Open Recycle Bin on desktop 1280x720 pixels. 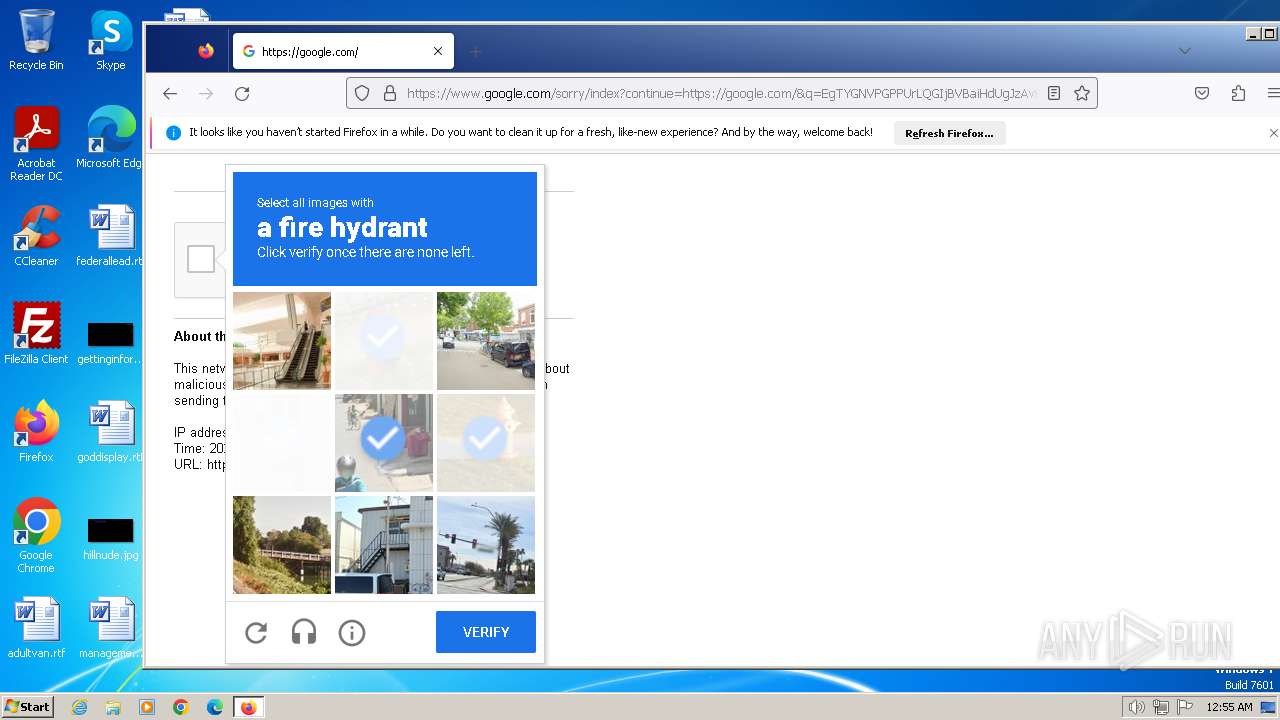click(36, 40)
